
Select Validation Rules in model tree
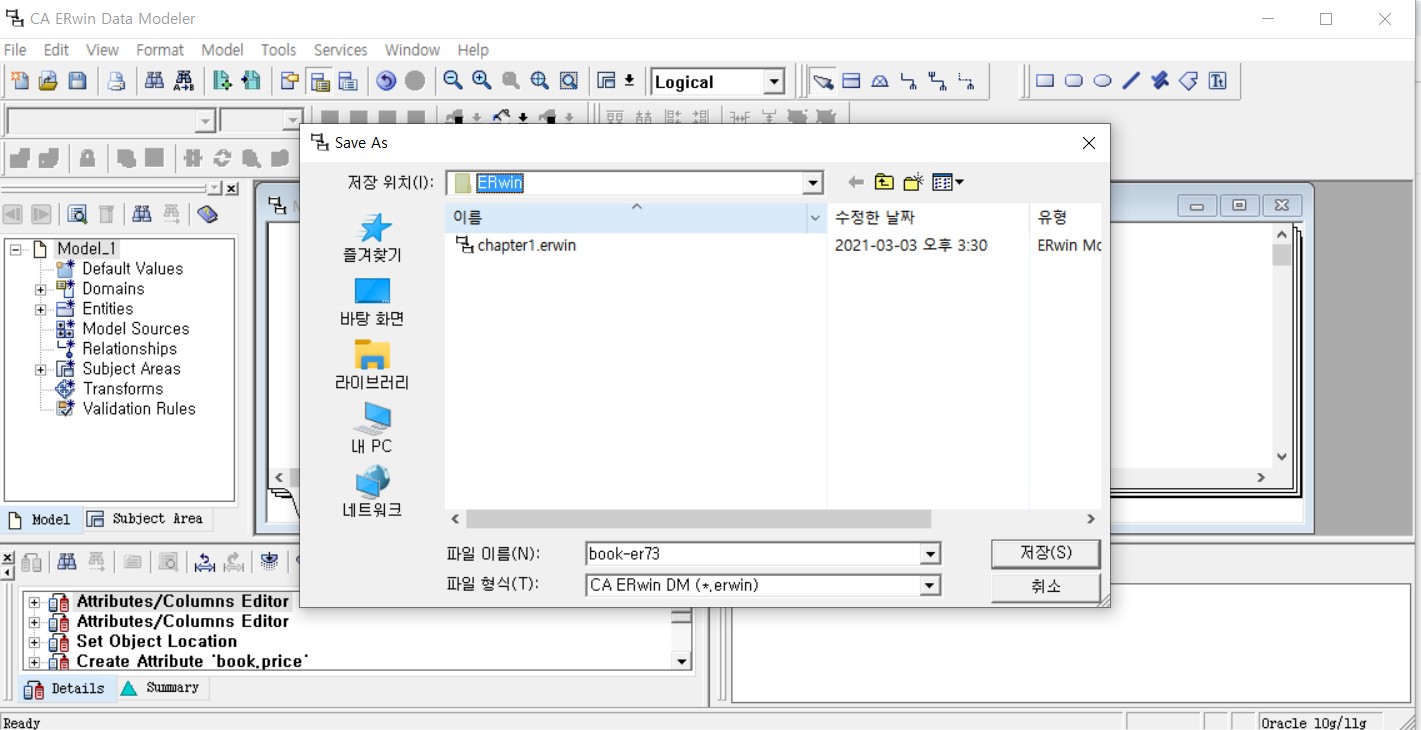pyautogui.click(x=139, y=408)
